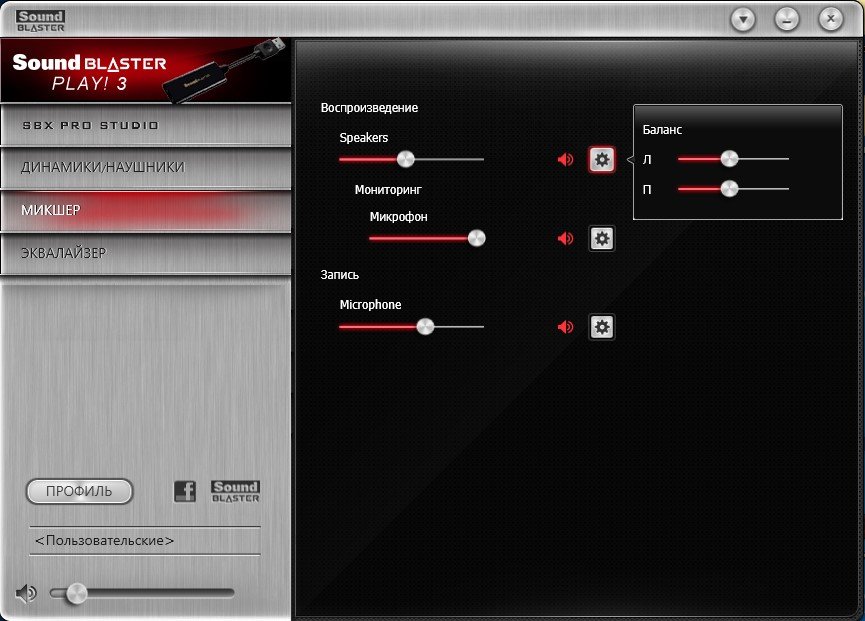865x621 pixels.
Task: Click the Микрофон monitoring slider handle
Action: coord(477,238)
